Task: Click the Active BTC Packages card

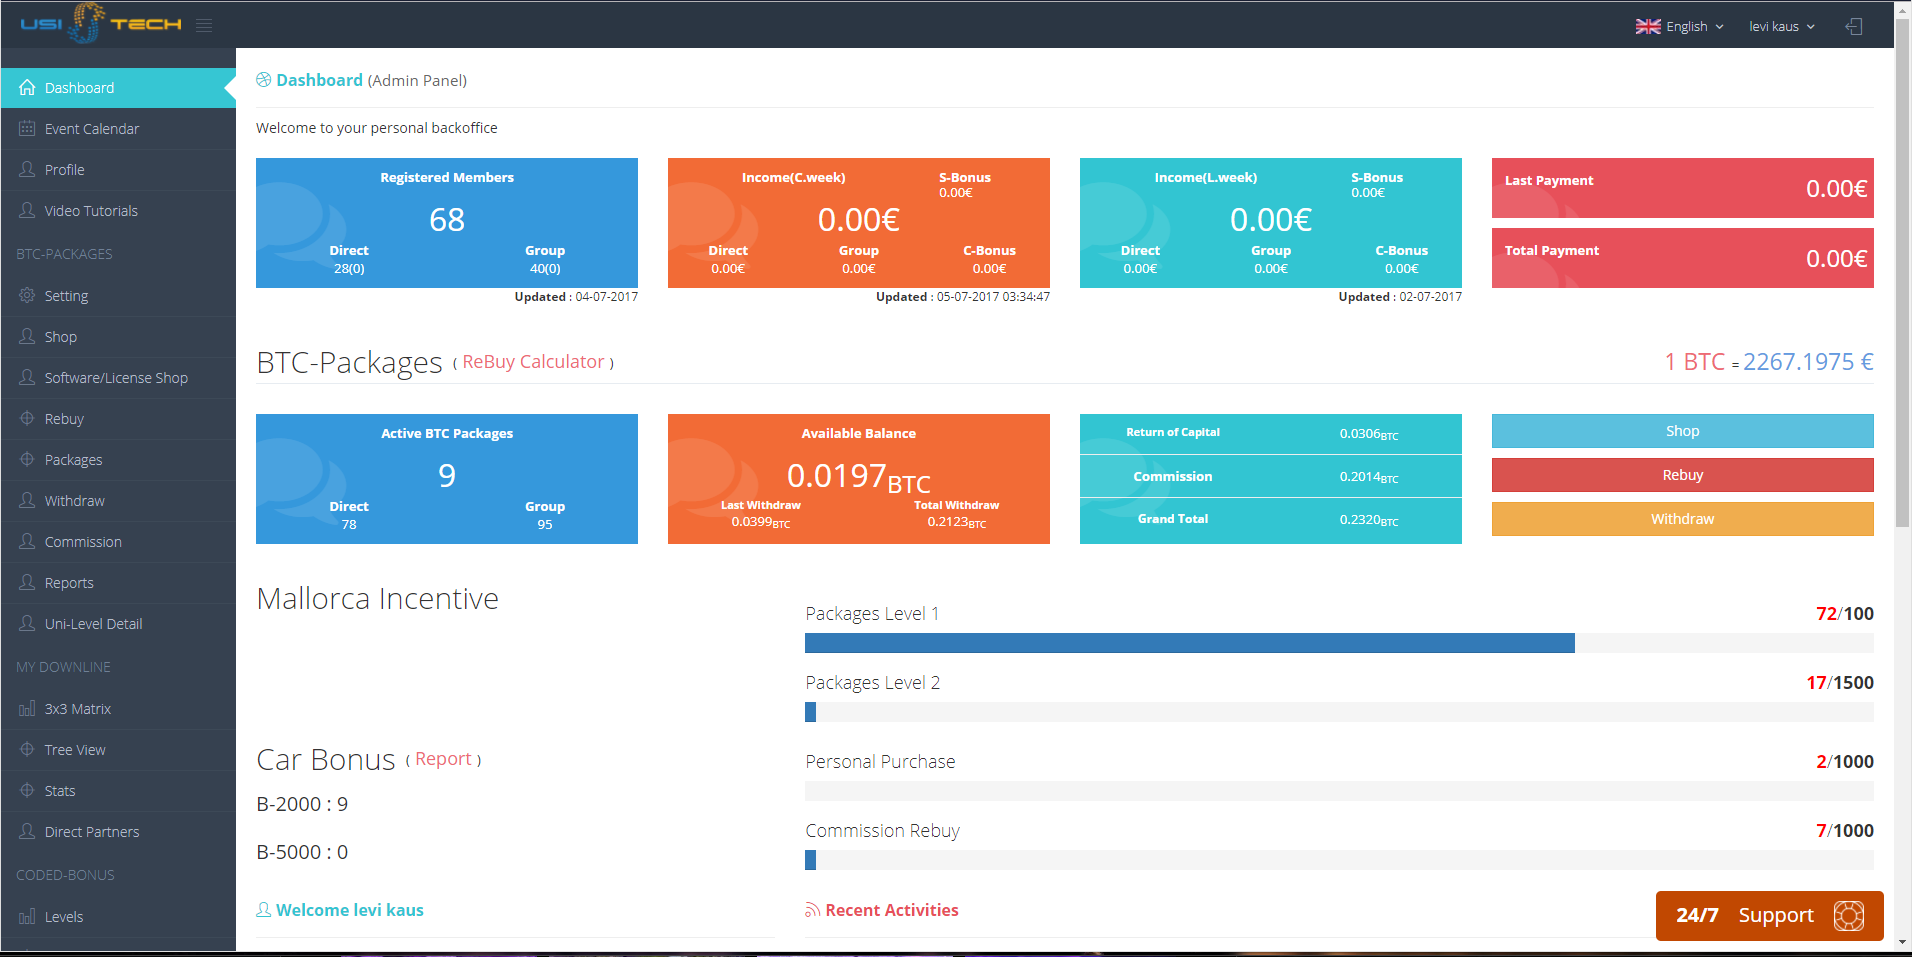Action: tap(447, 479)
